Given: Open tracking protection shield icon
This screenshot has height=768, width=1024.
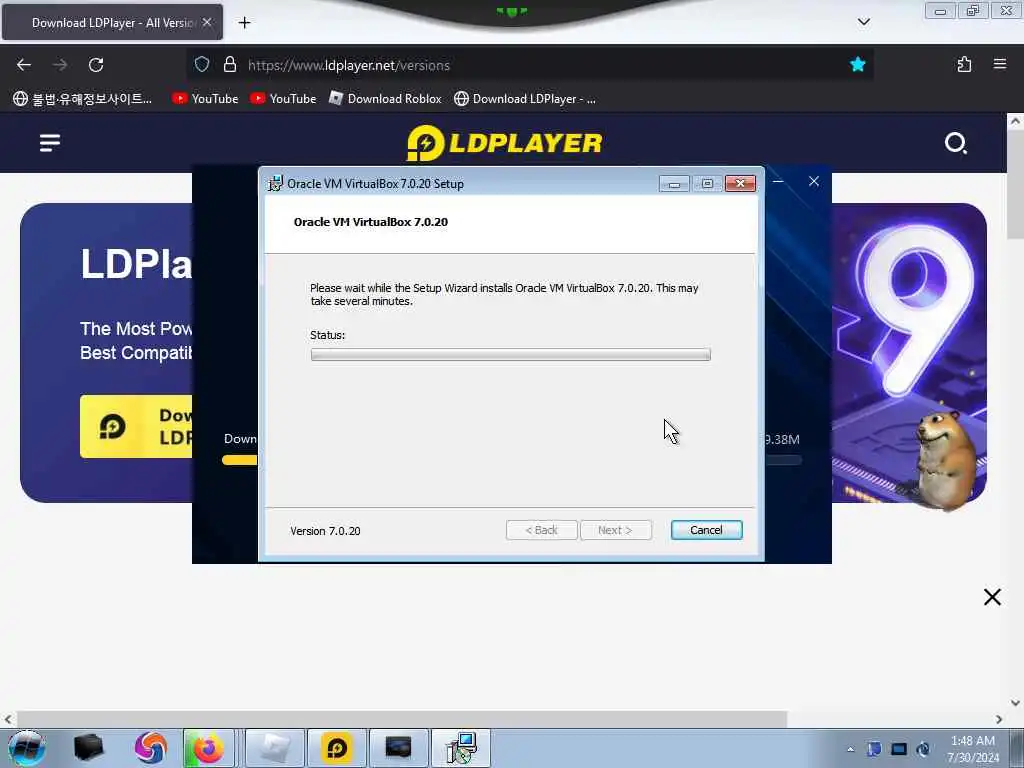Looking at the screenshot, I should click(202, 65).
